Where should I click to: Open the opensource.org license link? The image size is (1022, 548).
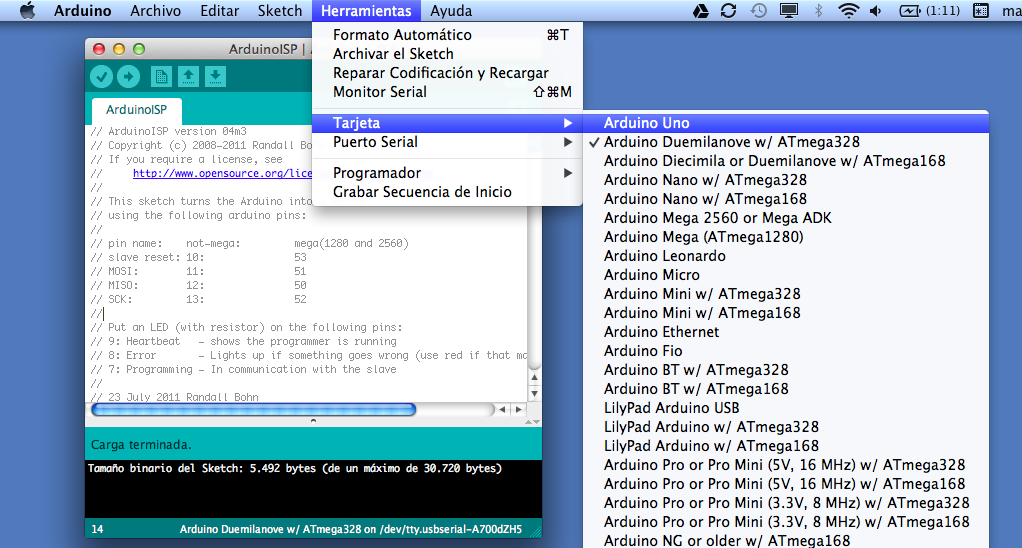[x=222, y=173]
